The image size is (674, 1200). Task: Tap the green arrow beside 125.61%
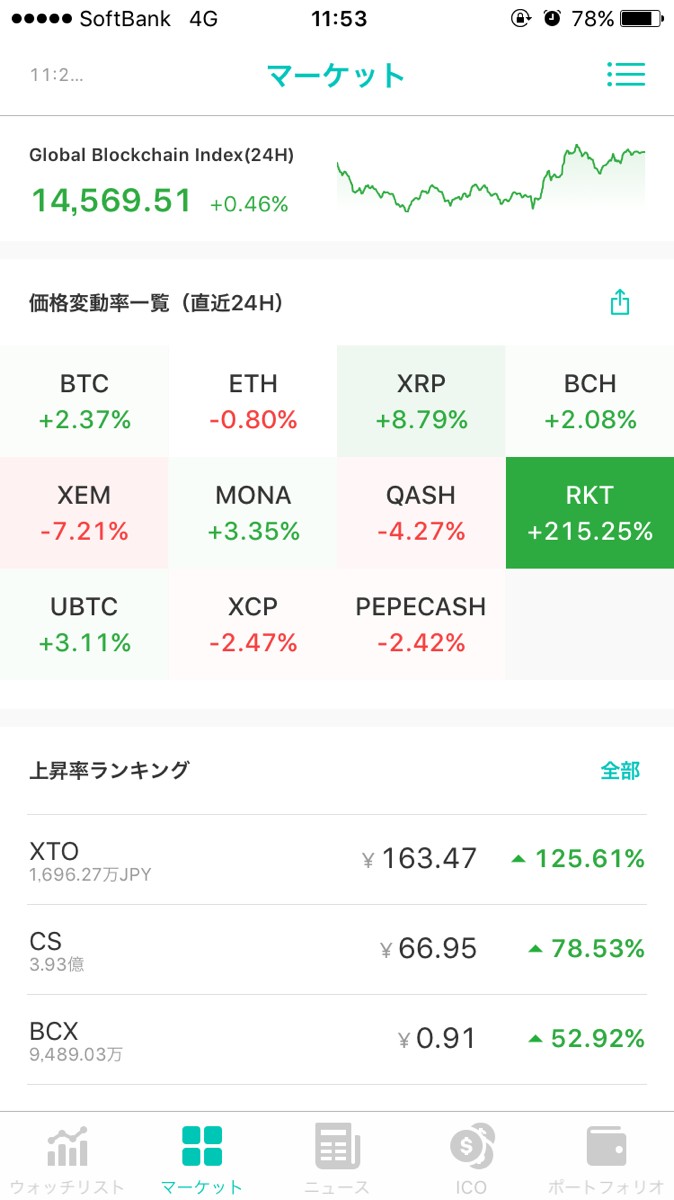[x=518, y=859]
